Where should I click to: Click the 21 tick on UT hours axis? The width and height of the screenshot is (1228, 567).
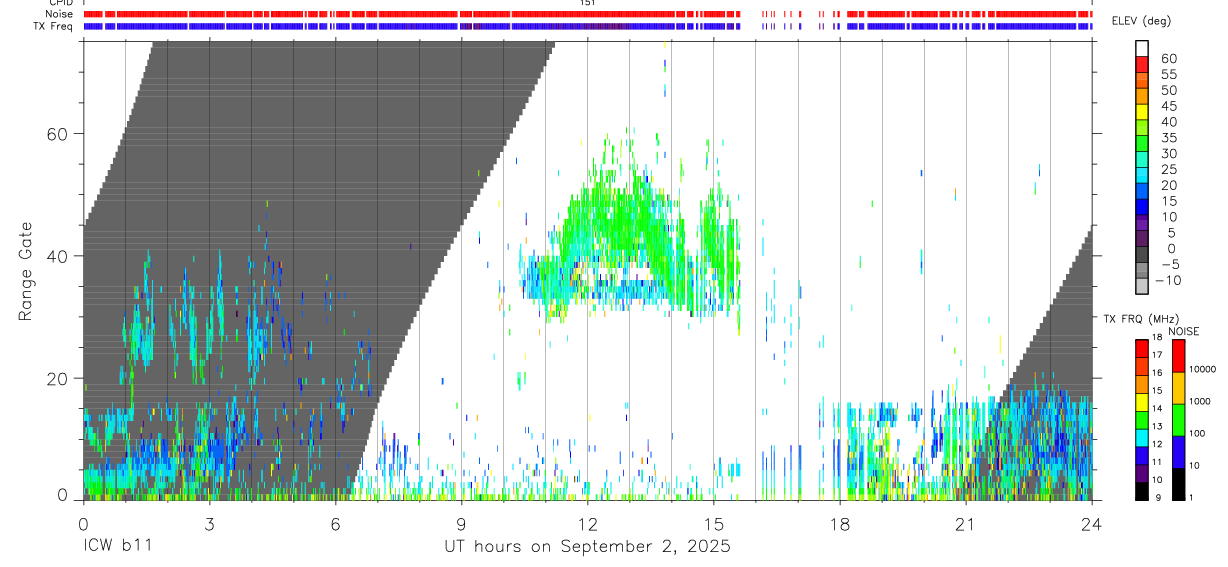tap(965, 524)
